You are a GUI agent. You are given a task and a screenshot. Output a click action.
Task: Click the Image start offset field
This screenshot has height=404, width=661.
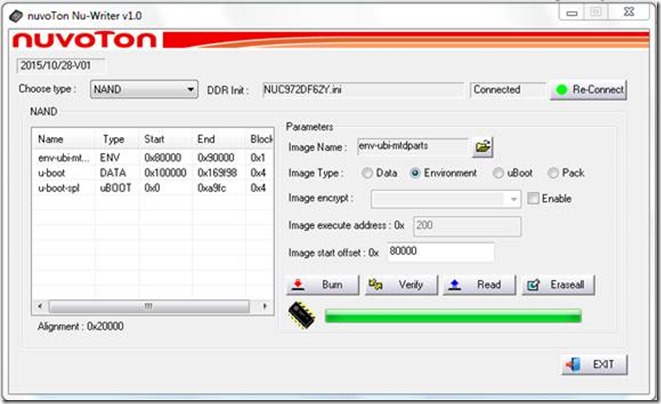[441, 252]
